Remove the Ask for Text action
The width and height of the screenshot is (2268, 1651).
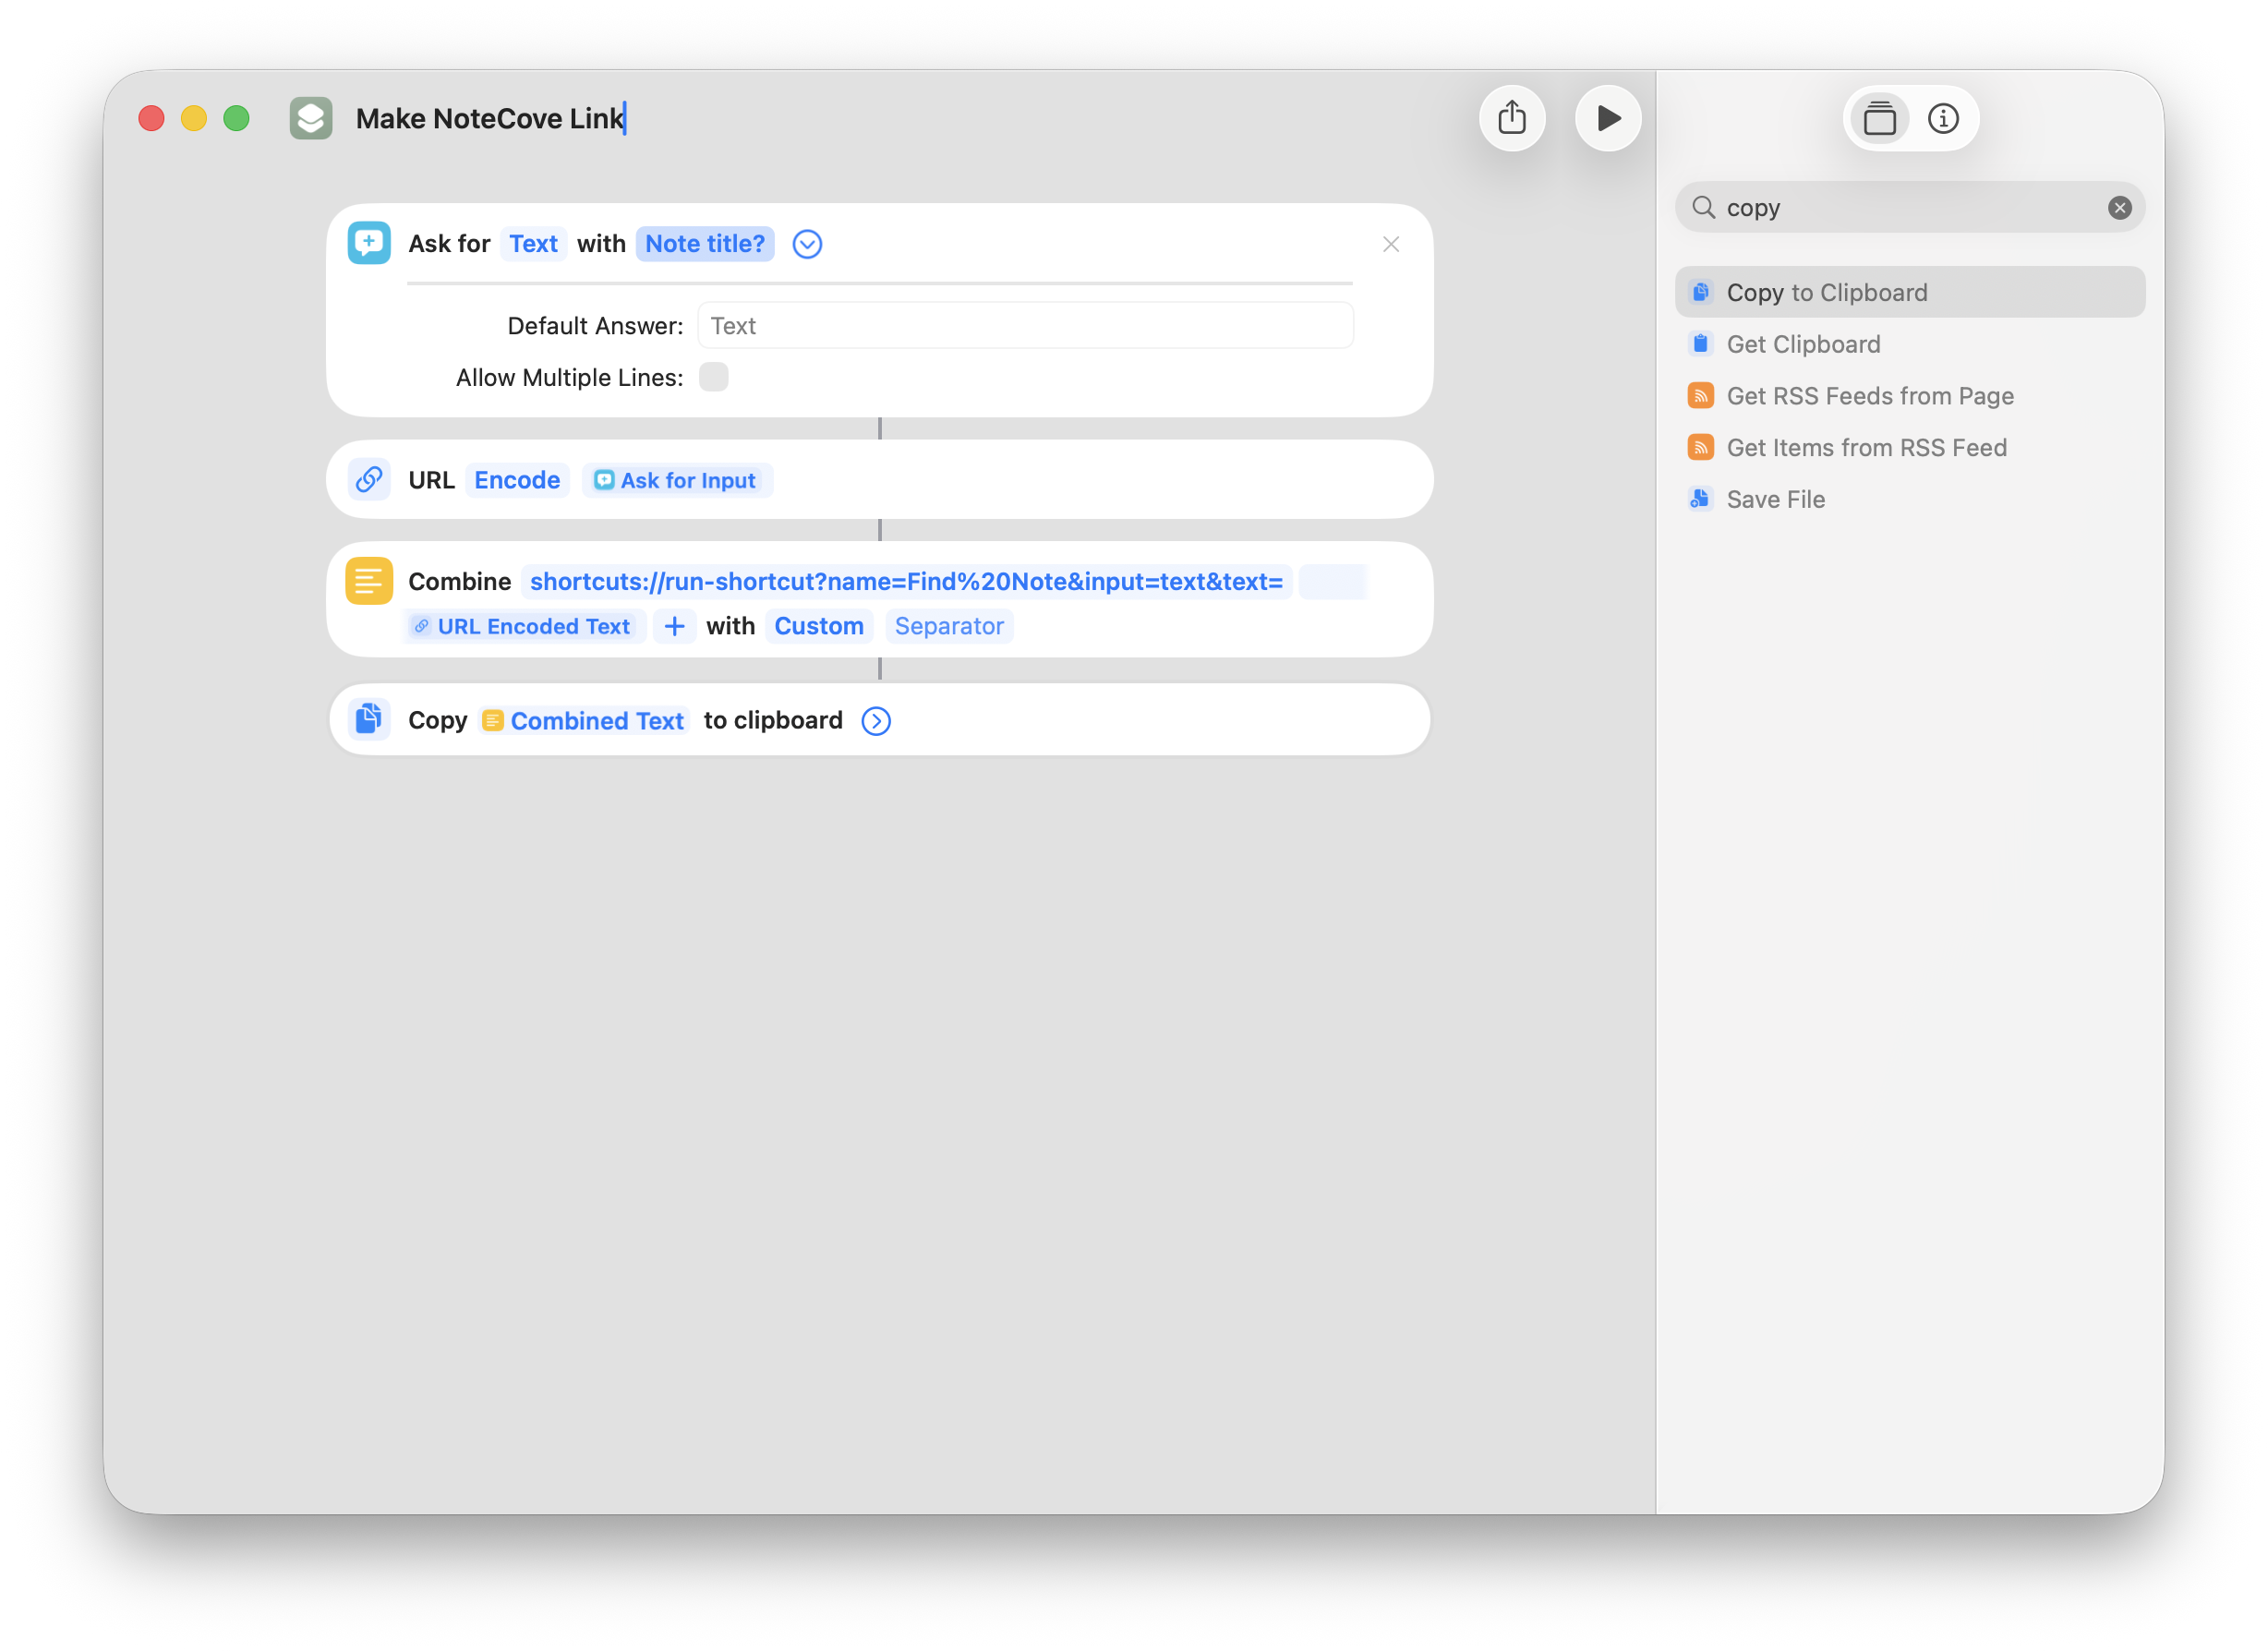(x=1390, y=244)
